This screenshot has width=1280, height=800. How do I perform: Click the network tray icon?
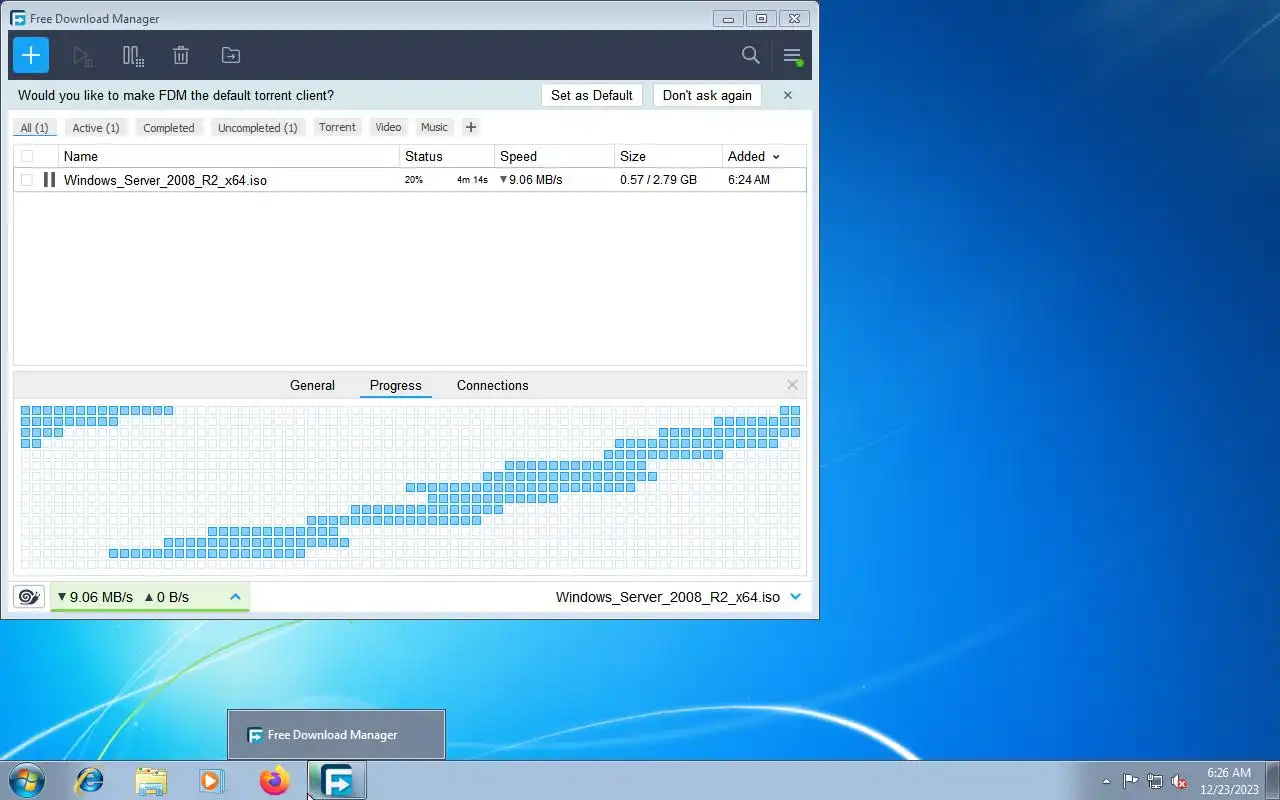coord(1155,781)
